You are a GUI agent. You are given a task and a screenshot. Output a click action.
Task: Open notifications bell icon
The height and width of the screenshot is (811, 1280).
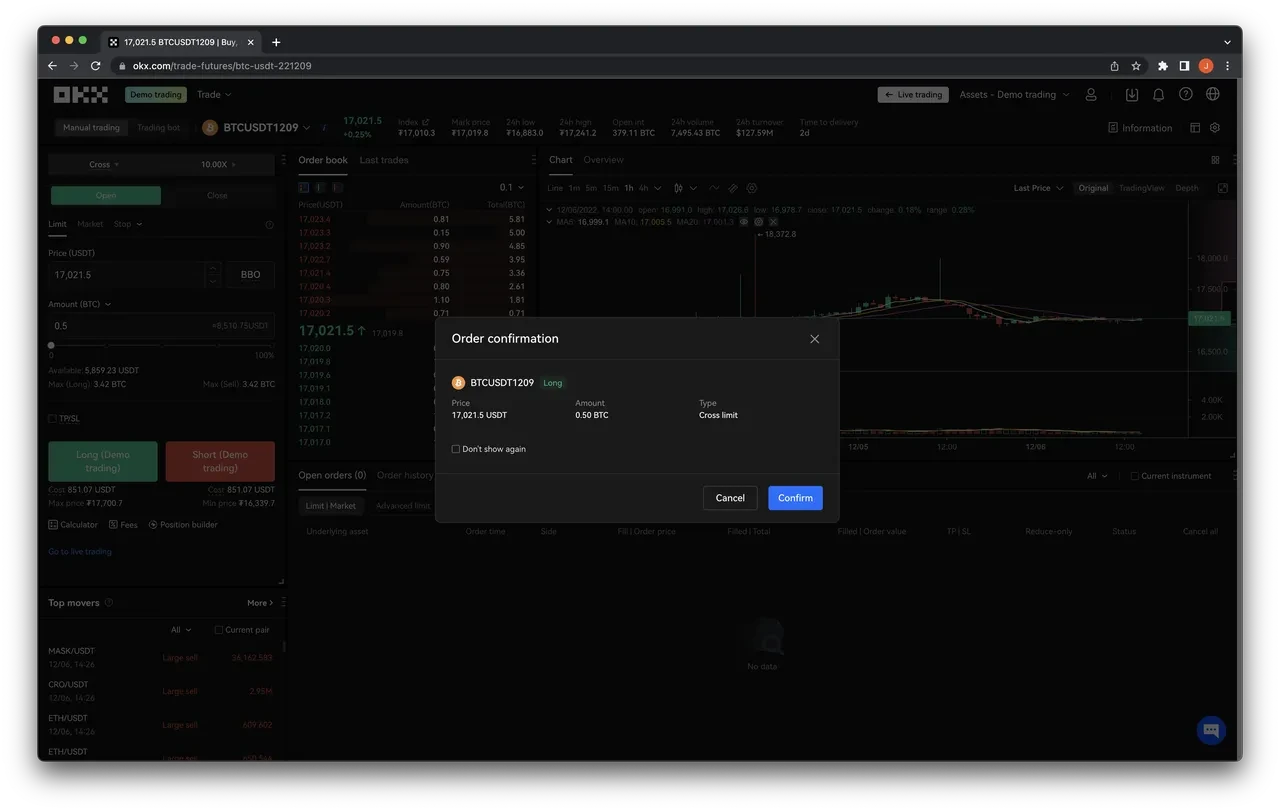[1159, 95]
